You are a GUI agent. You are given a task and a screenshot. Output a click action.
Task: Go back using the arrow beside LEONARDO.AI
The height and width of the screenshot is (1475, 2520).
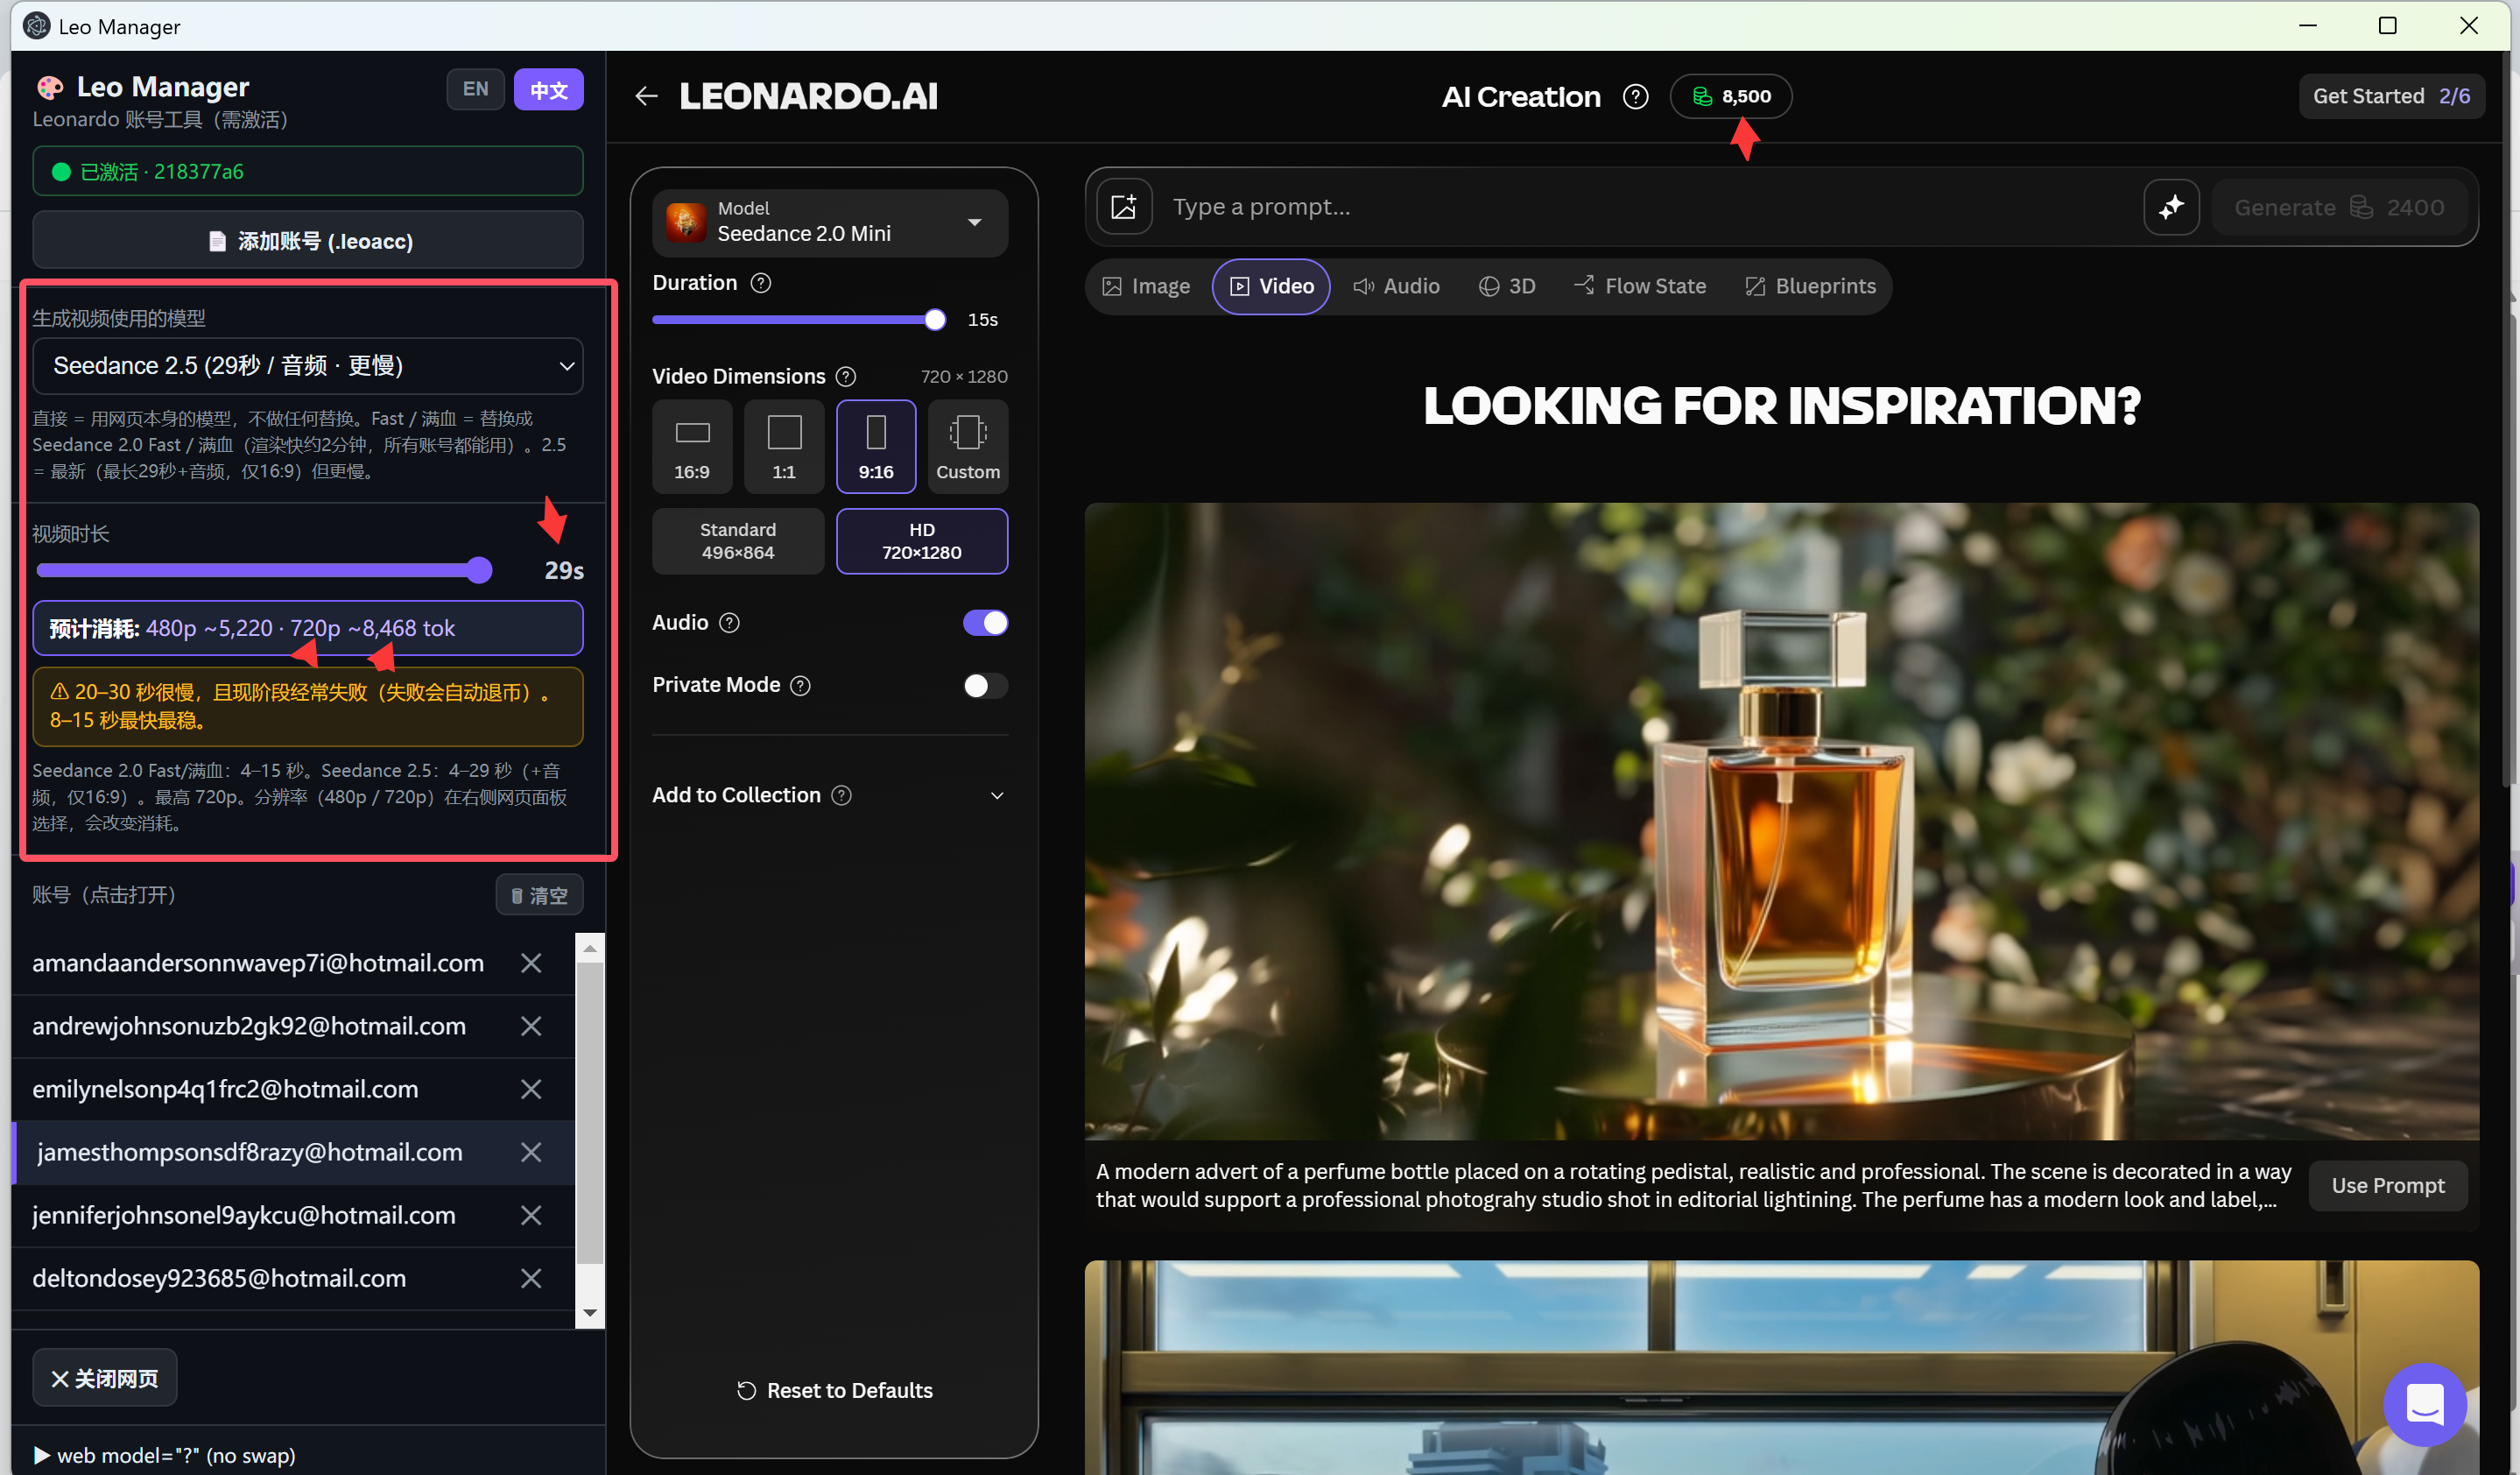click(646, 96)
